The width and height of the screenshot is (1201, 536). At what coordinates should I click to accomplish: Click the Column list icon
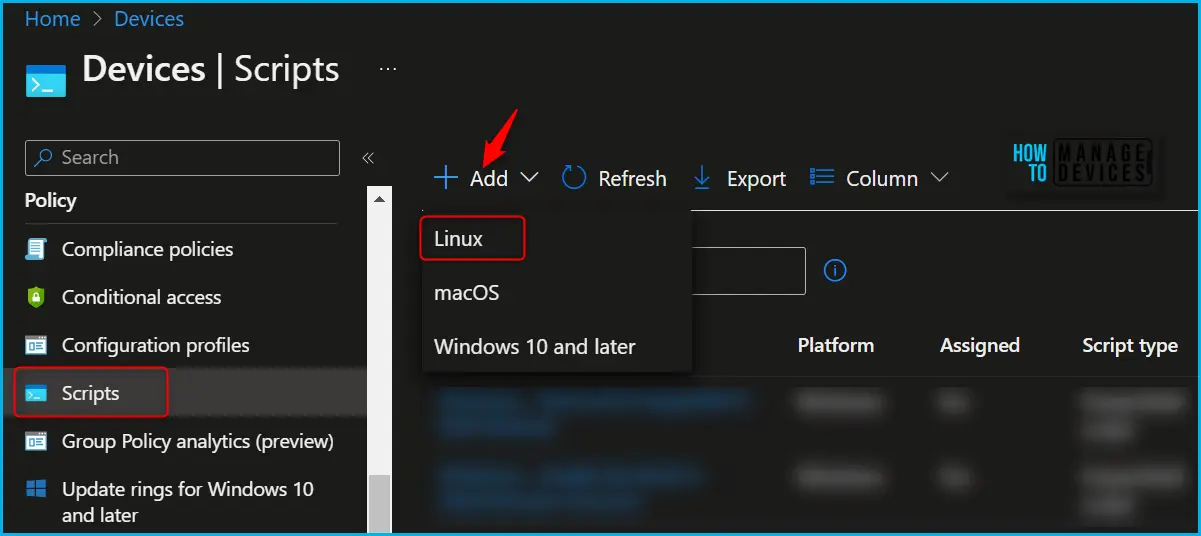(822, 177)
